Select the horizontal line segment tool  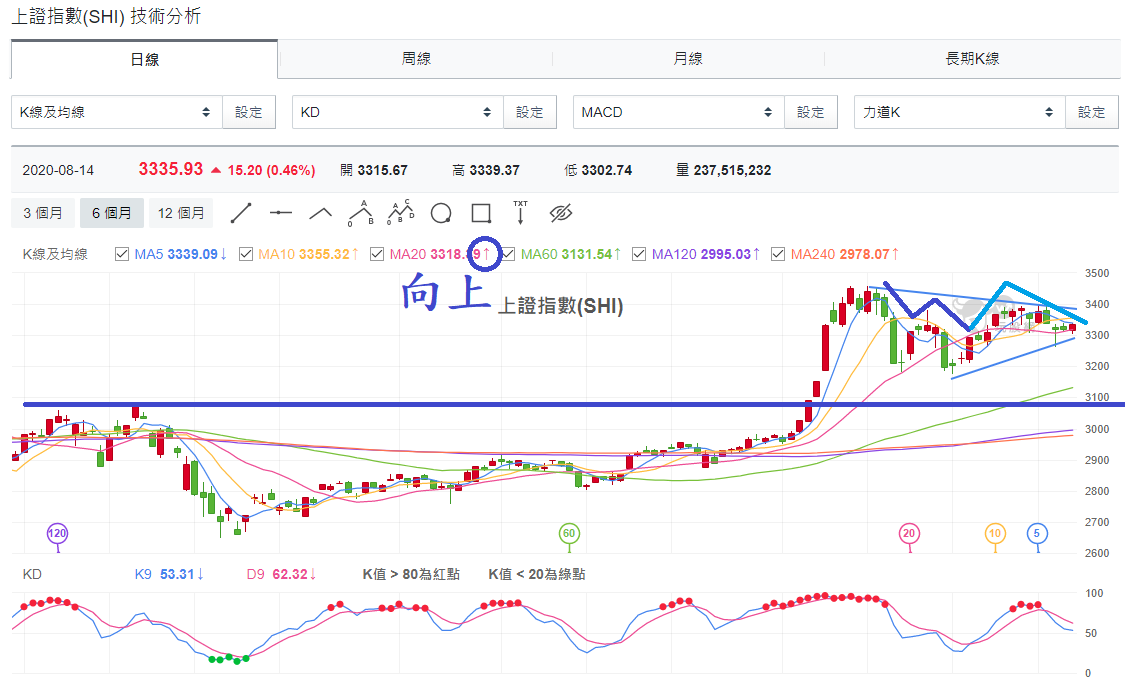click(281, 213)
